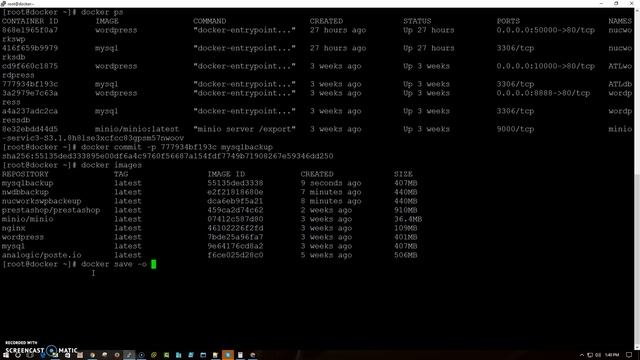Click the "docker save -o" command text

pos(114,264)
